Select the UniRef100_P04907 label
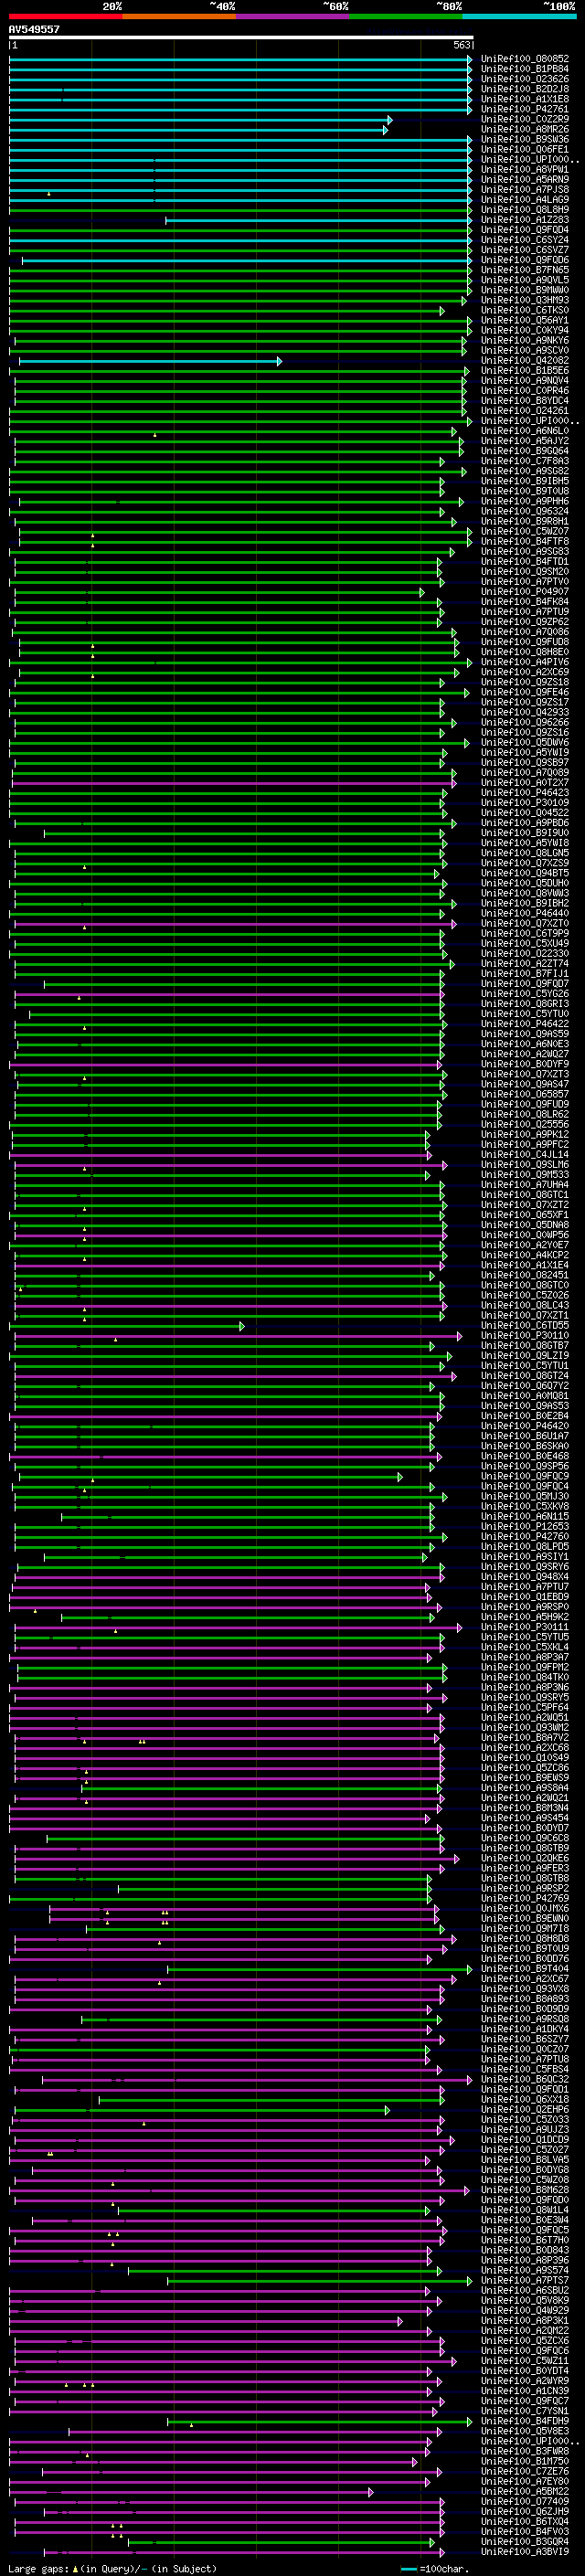Image resolution: width=585 pixels, height=2576 pixels. tap(525, 592)
